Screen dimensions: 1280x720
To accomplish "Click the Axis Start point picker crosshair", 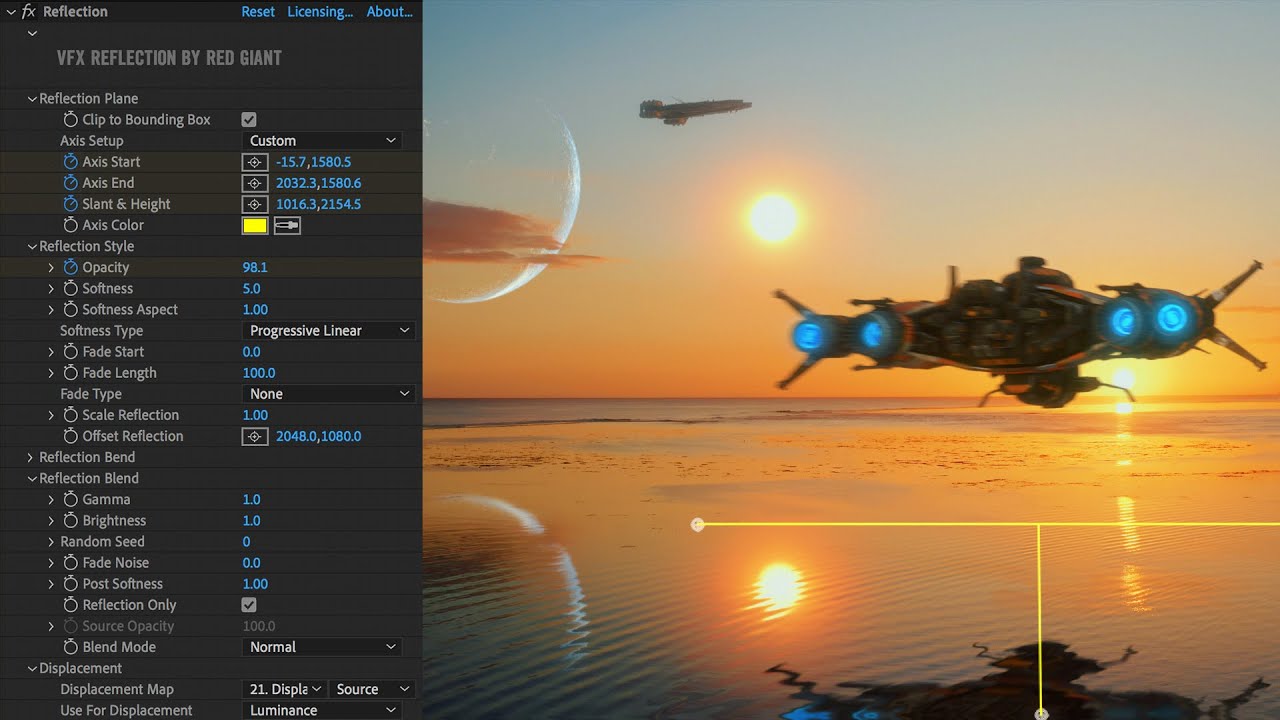I will tap(255, 162).
